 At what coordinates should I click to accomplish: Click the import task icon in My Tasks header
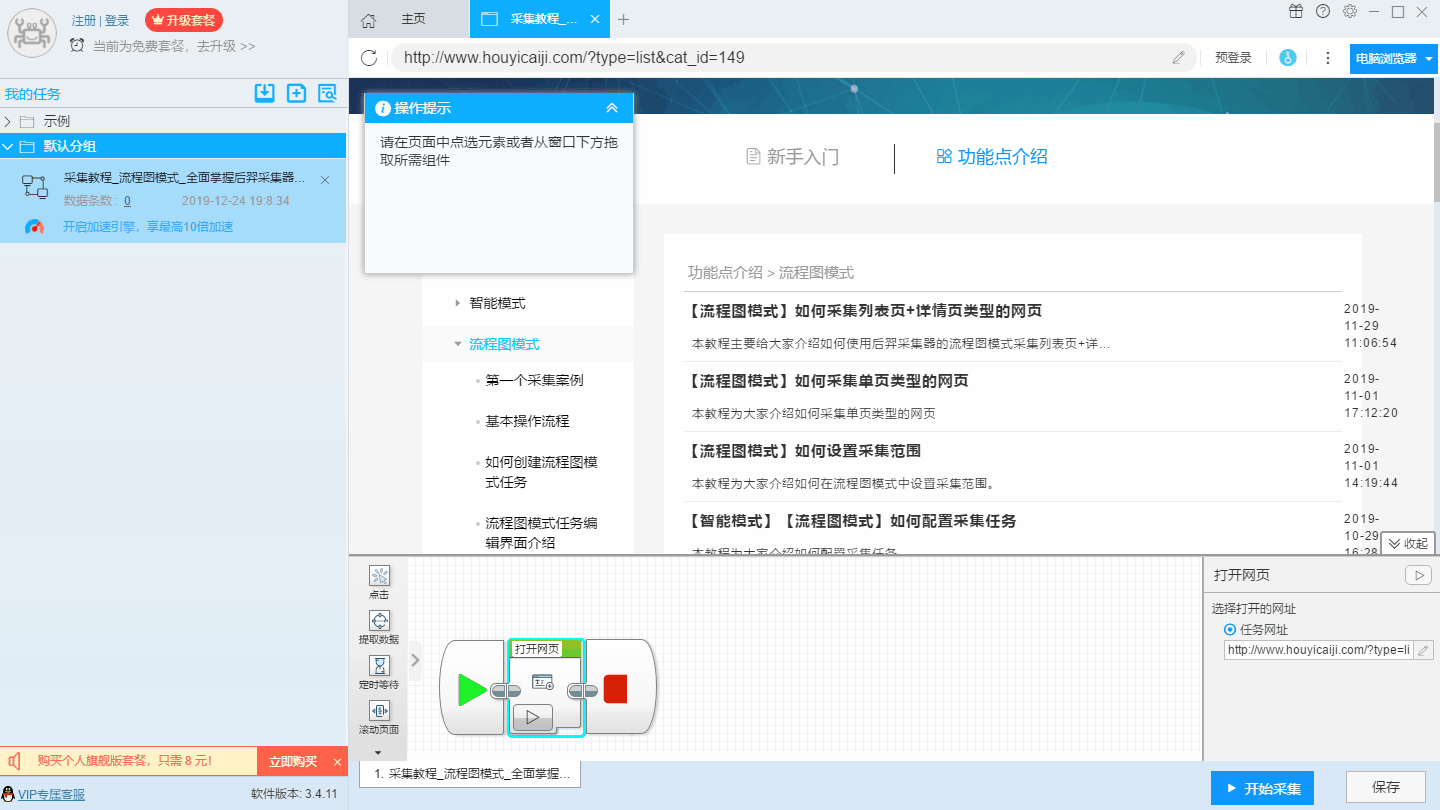(x=264, y=93)
